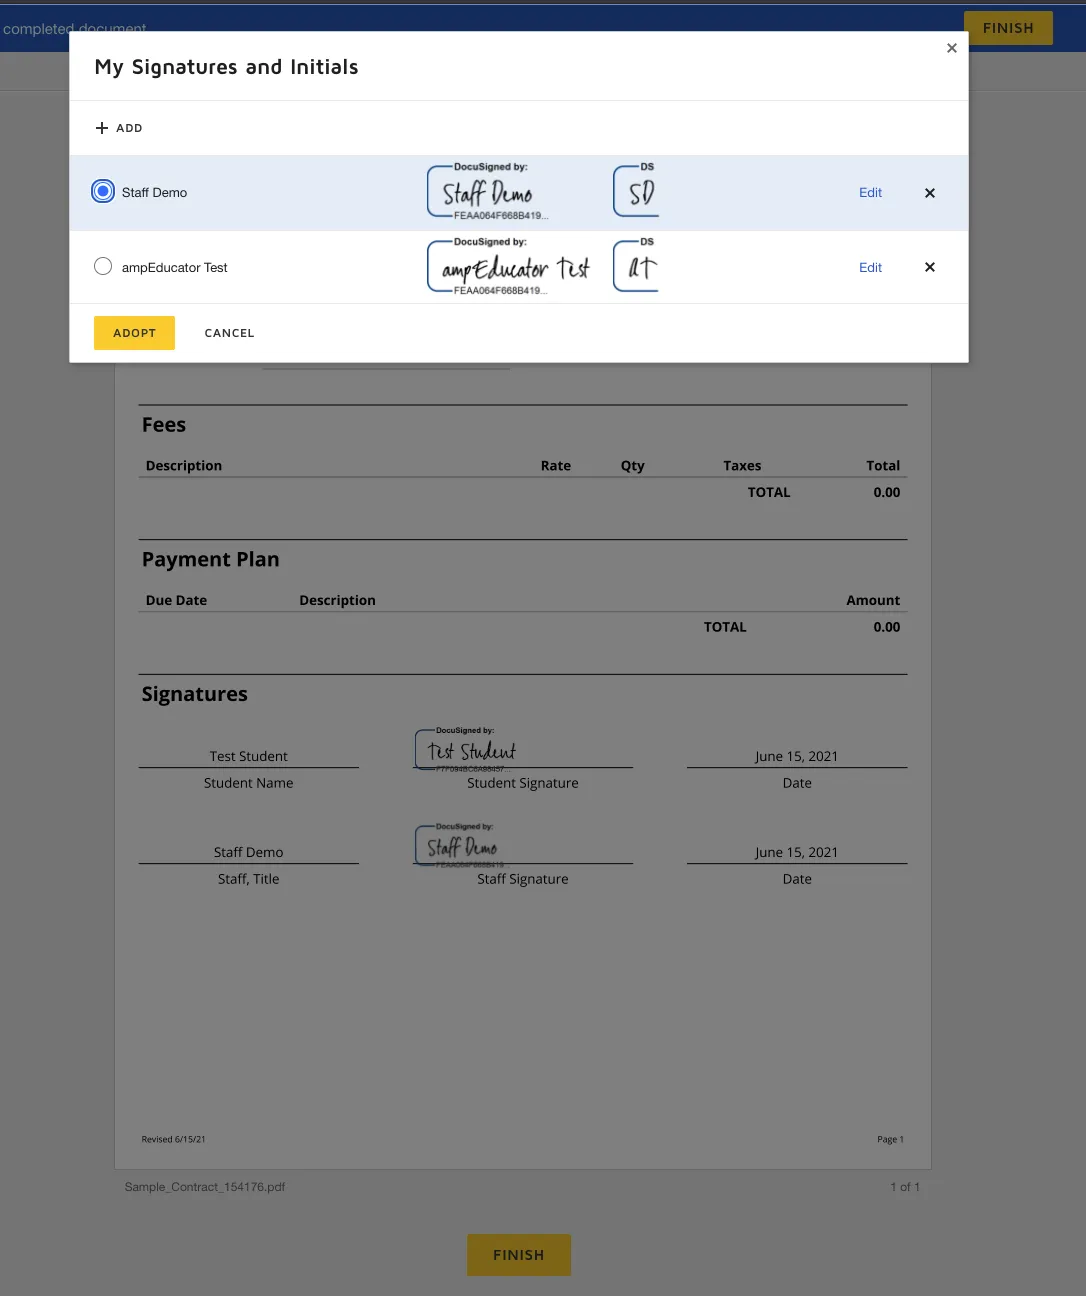
Task: Click the Student Name caption
Action: click(249, 783)
